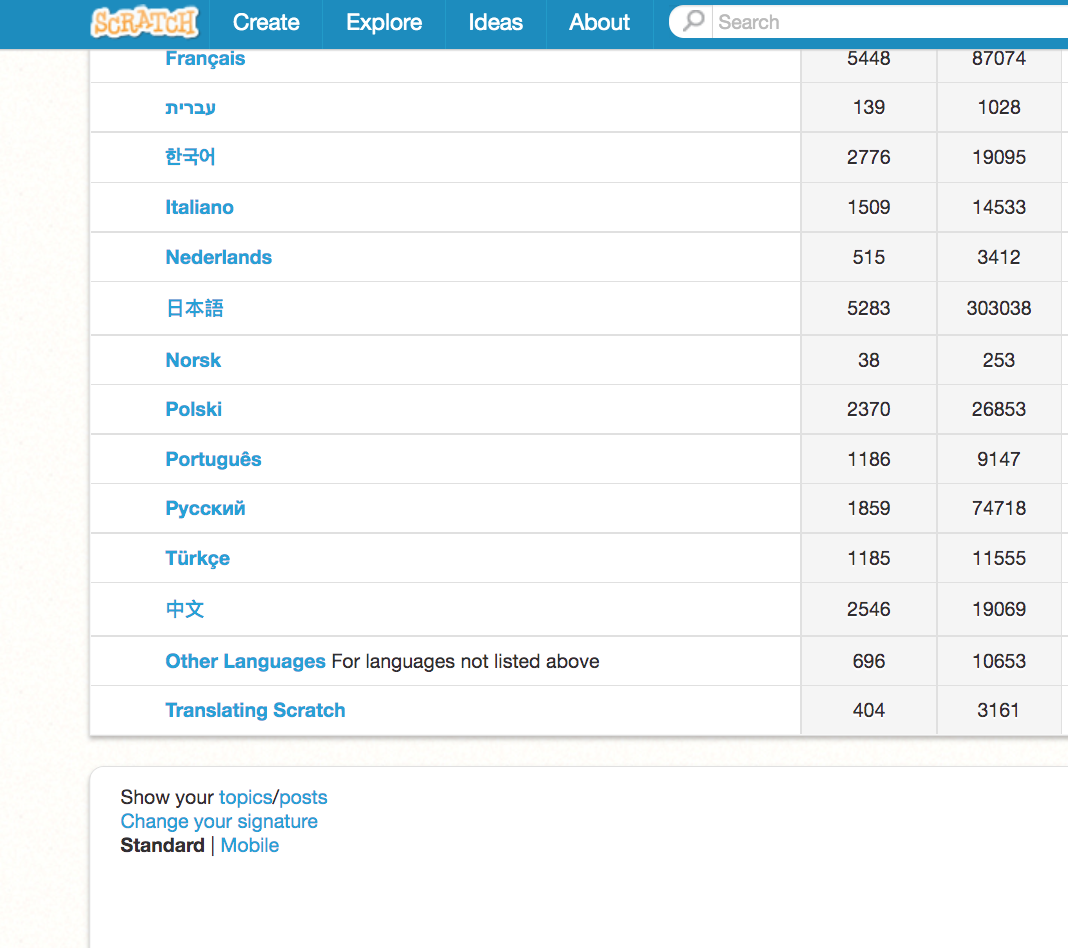
Task: Open the Translating Scratch forum
Action: tap(255, 710)
